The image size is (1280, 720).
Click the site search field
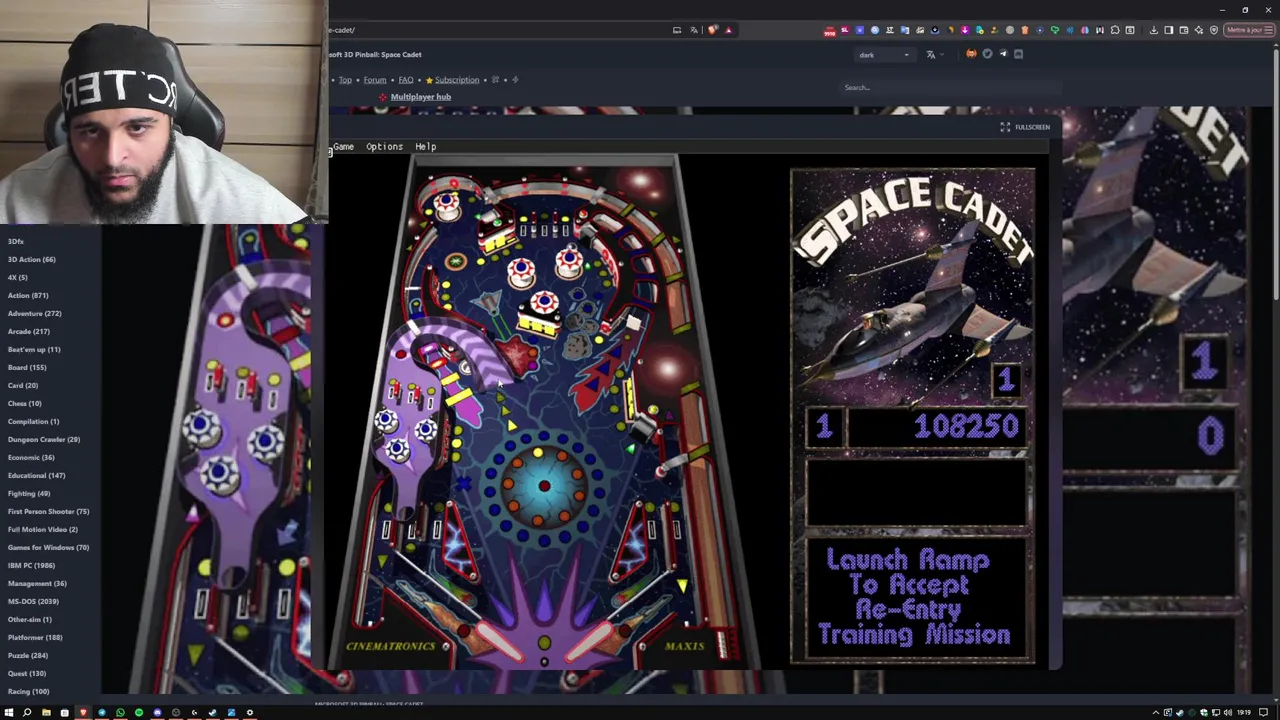(x=950, y=87)
